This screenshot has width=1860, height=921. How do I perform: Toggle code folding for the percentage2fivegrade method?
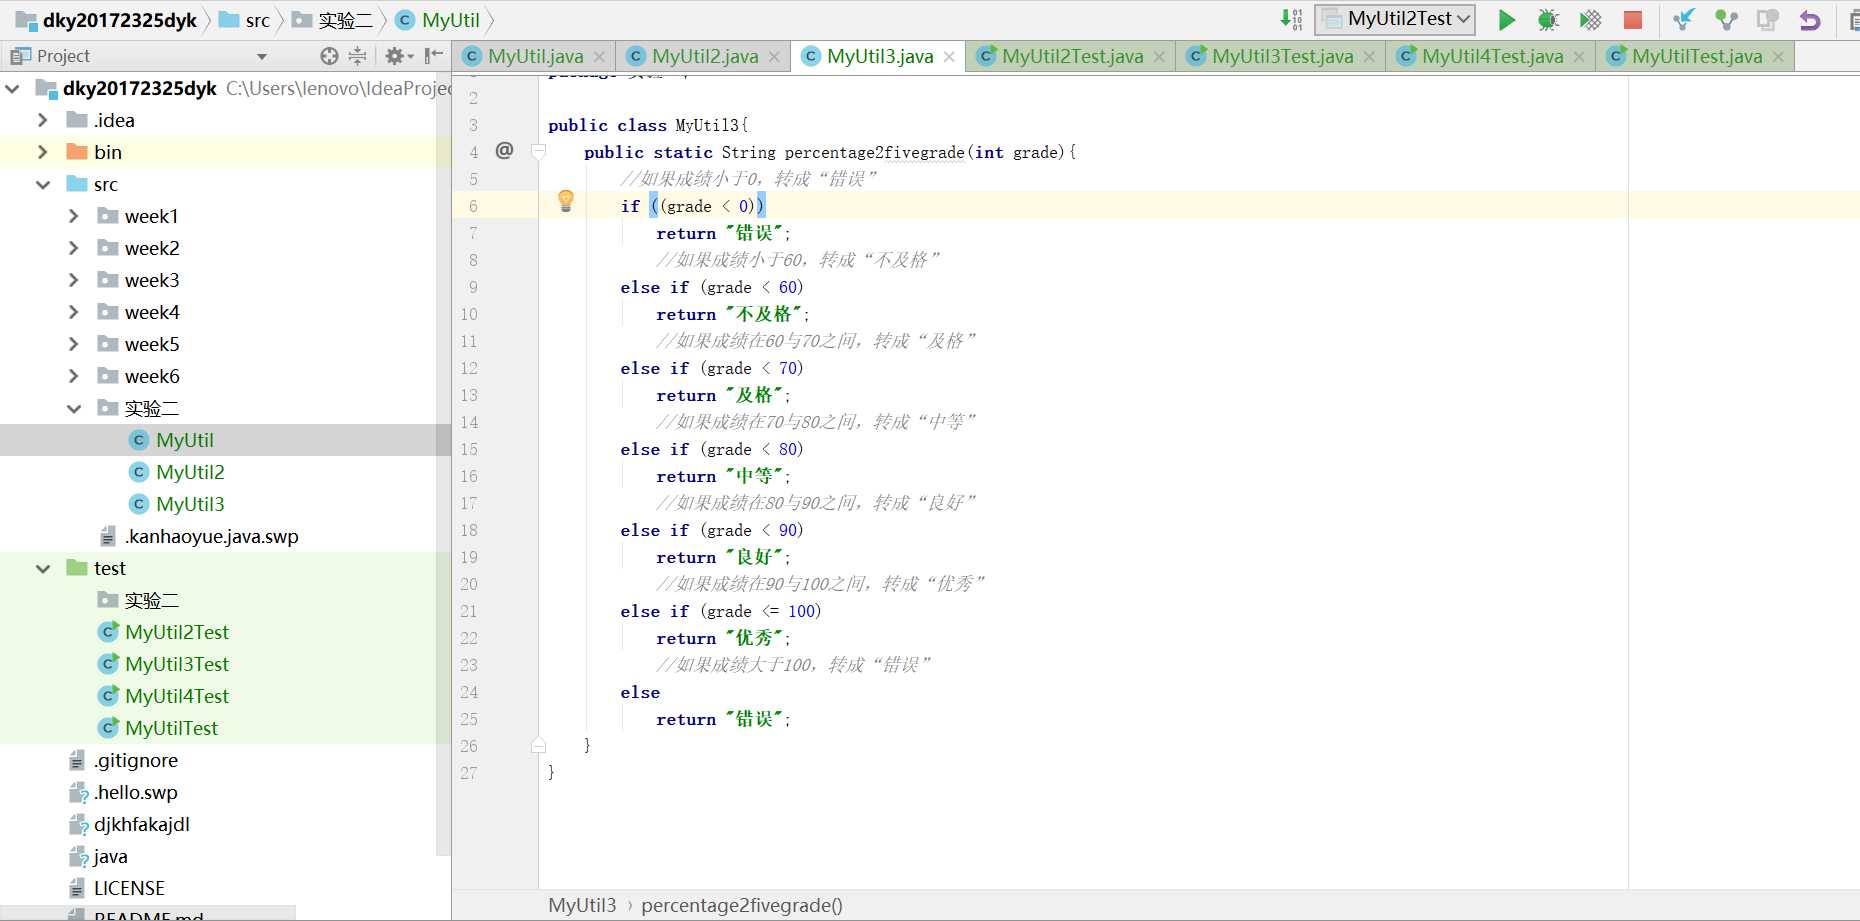click(539, 152)
